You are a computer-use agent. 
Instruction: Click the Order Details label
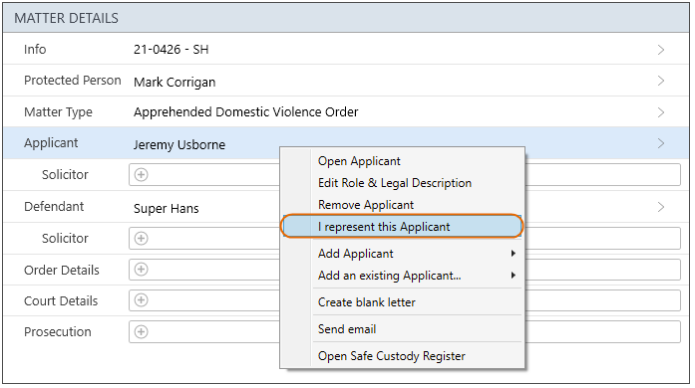(x=62, y=270)
